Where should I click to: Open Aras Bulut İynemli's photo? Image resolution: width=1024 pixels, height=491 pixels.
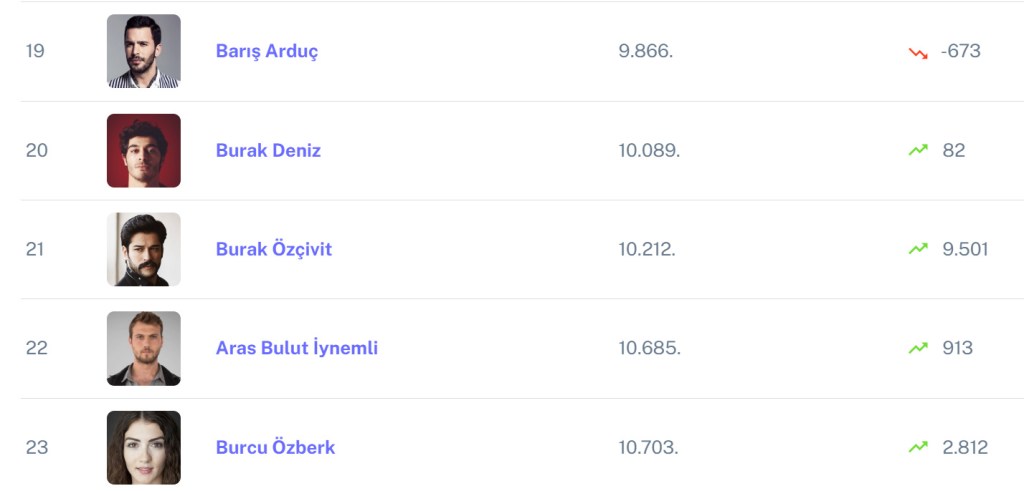pos(144,348)
